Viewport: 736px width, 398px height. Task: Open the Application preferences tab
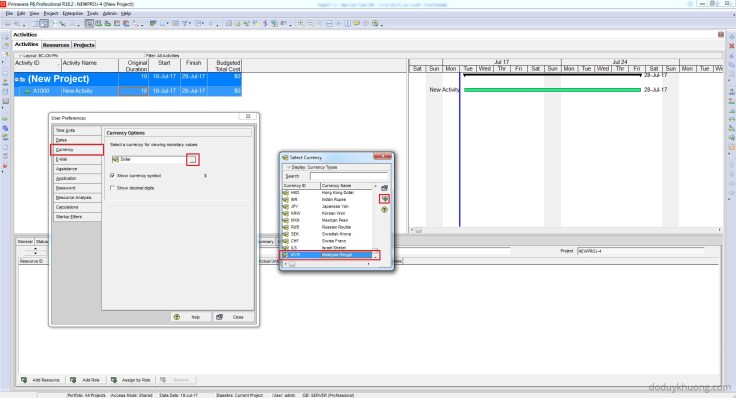(77, 178)
